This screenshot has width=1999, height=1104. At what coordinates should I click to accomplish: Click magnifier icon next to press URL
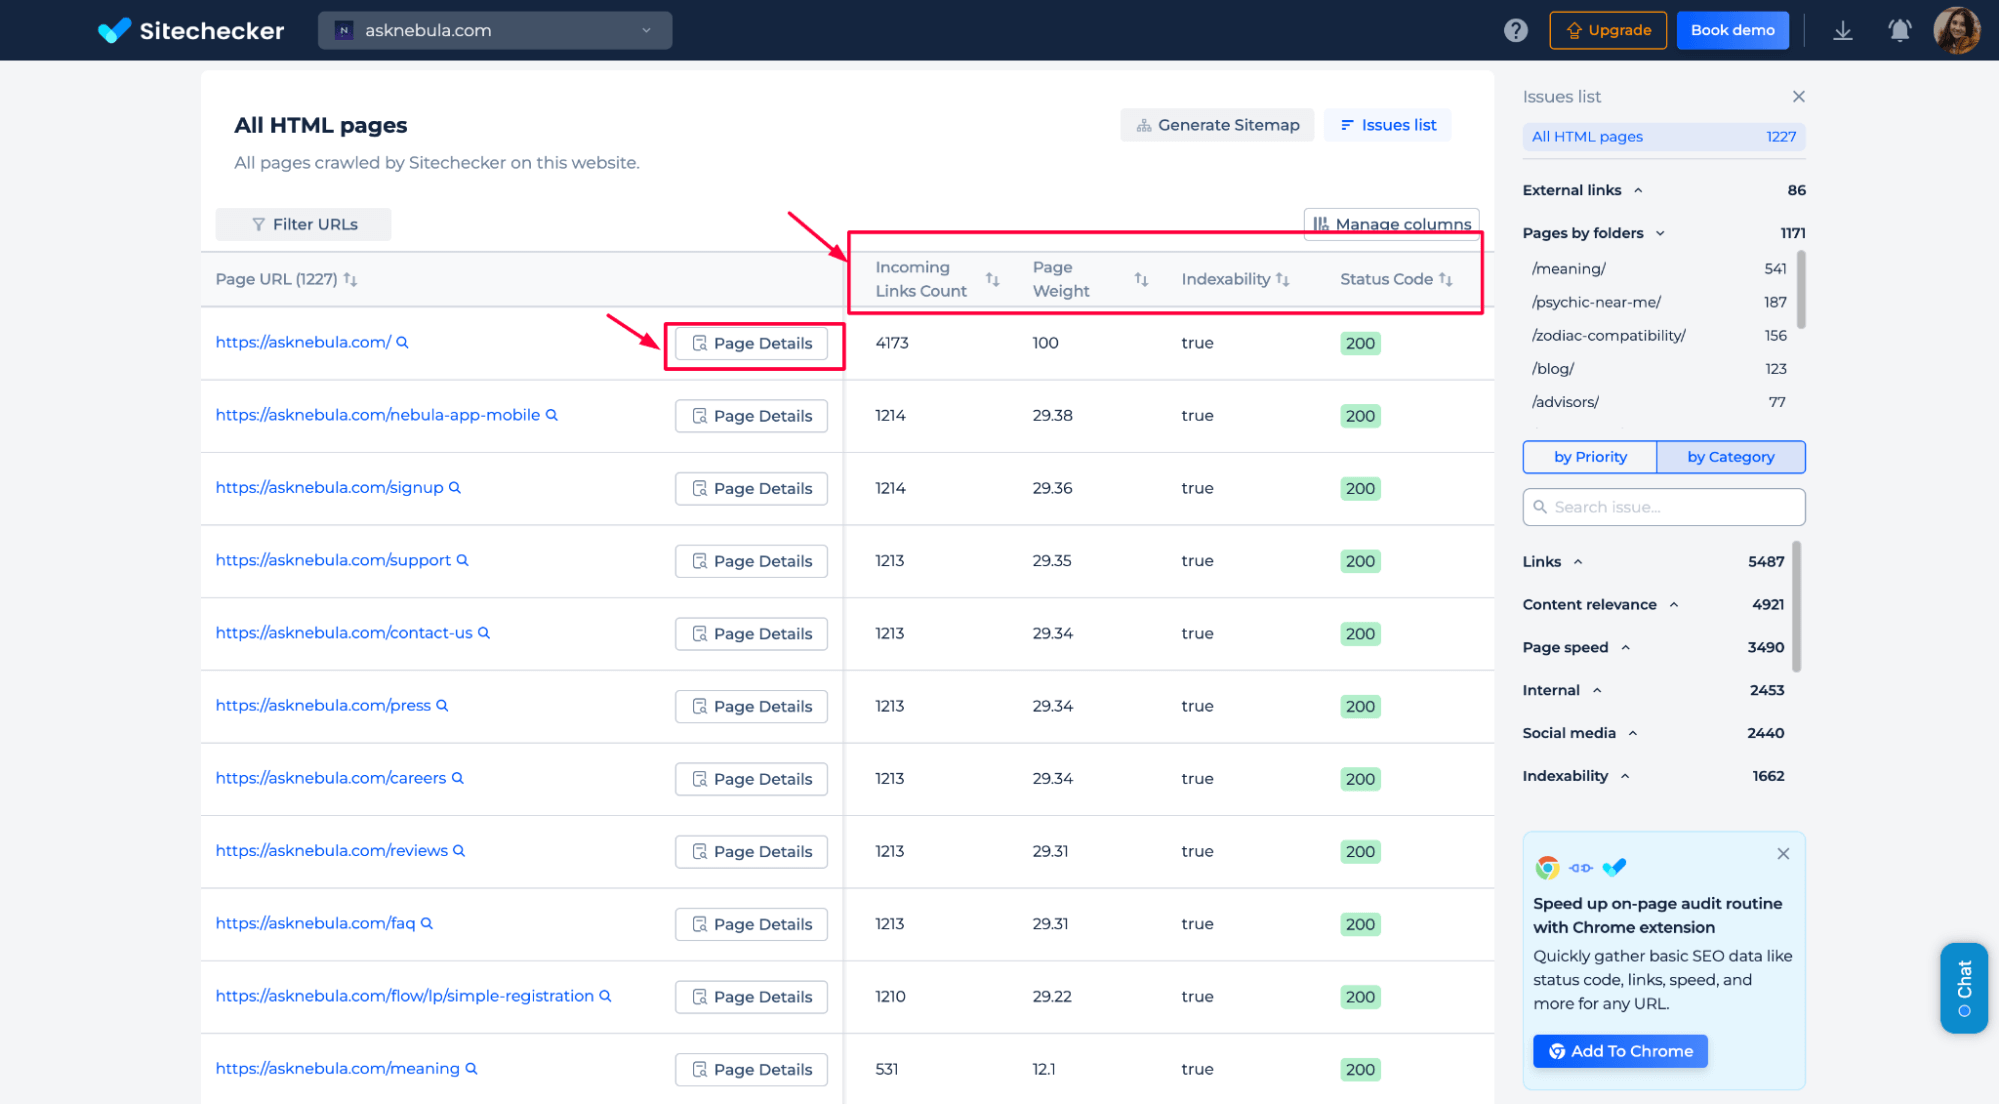442,705
